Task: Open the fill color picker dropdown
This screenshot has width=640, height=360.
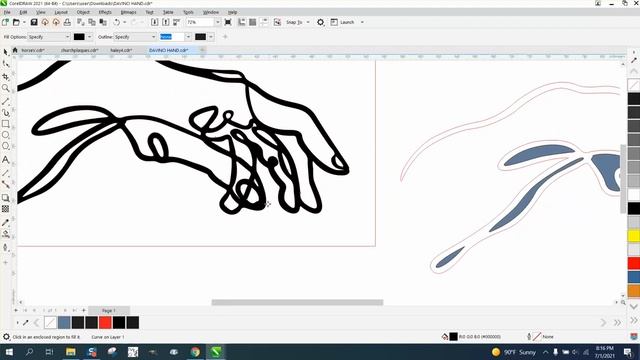Action: [89, 37]
